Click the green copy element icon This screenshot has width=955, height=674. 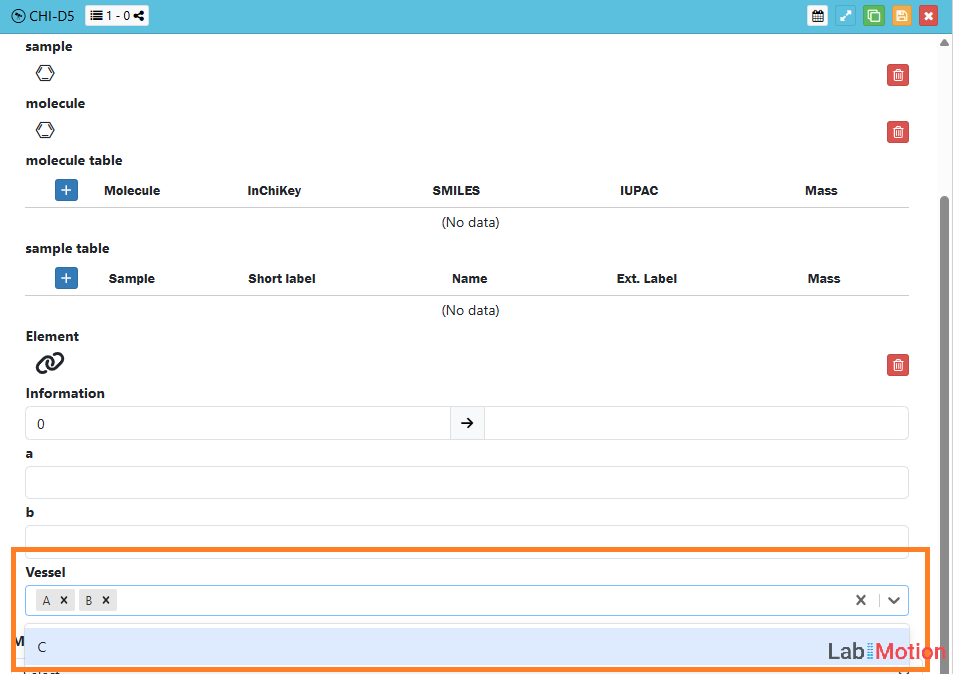point(873,16)
